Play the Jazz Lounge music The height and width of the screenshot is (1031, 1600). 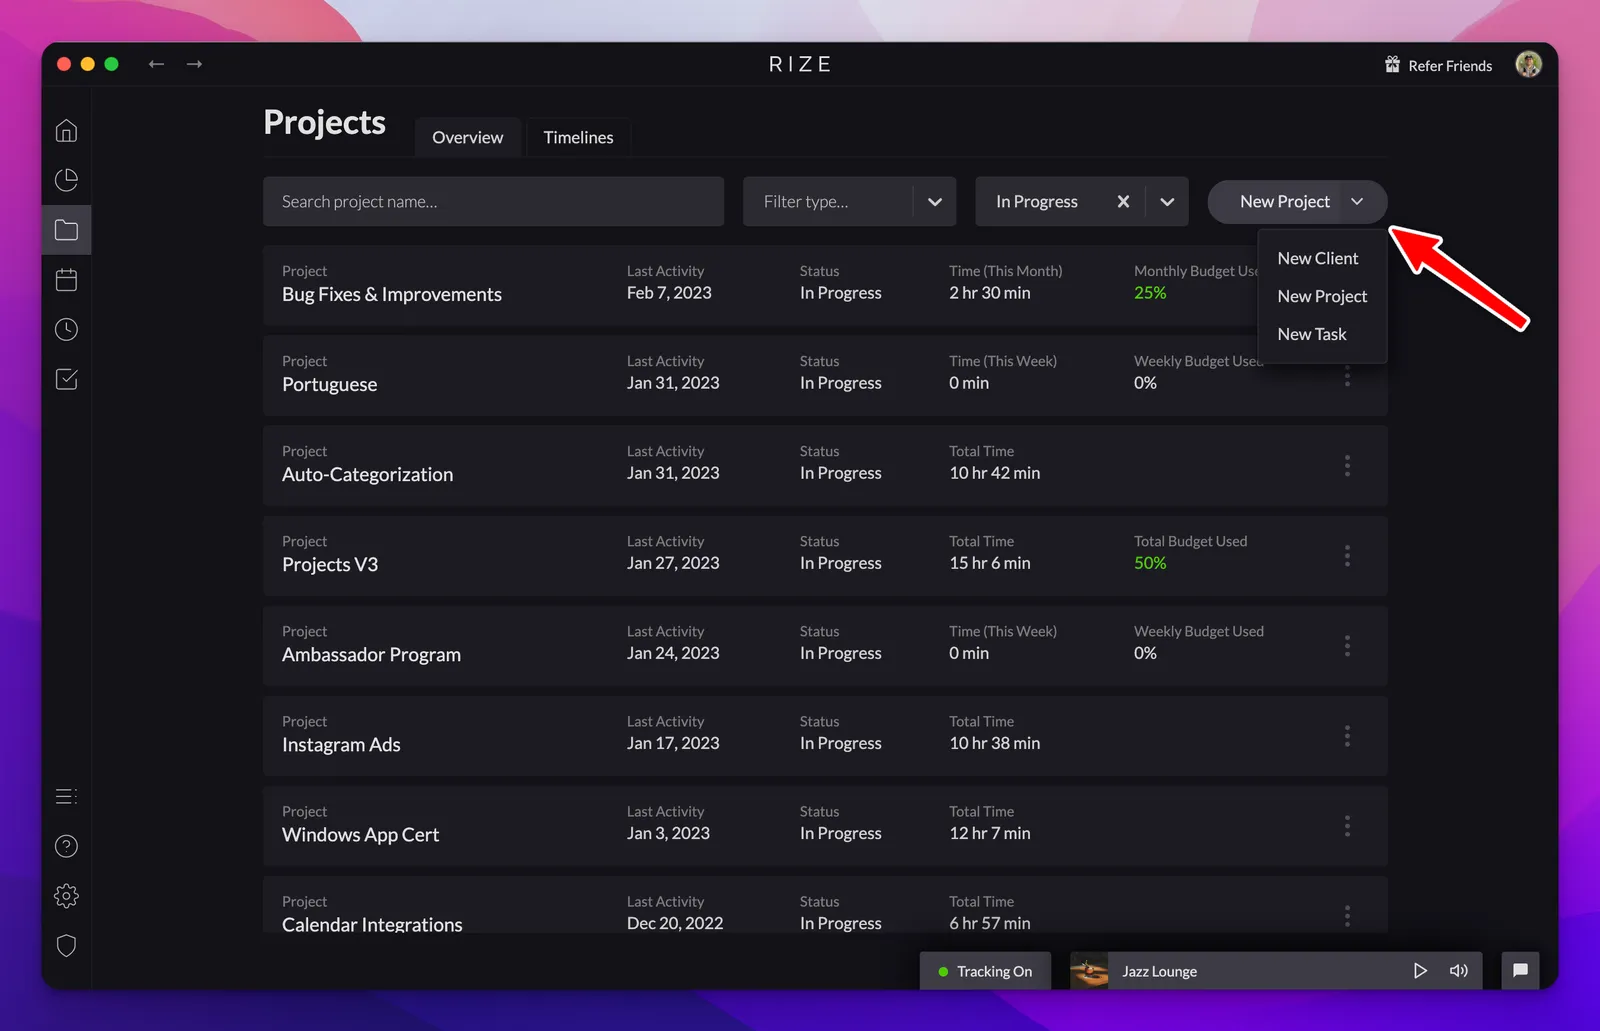pos(1419,971)
